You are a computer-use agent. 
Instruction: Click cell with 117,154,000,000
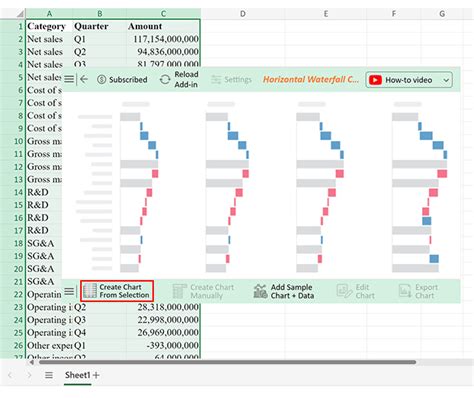click(163, 39)
